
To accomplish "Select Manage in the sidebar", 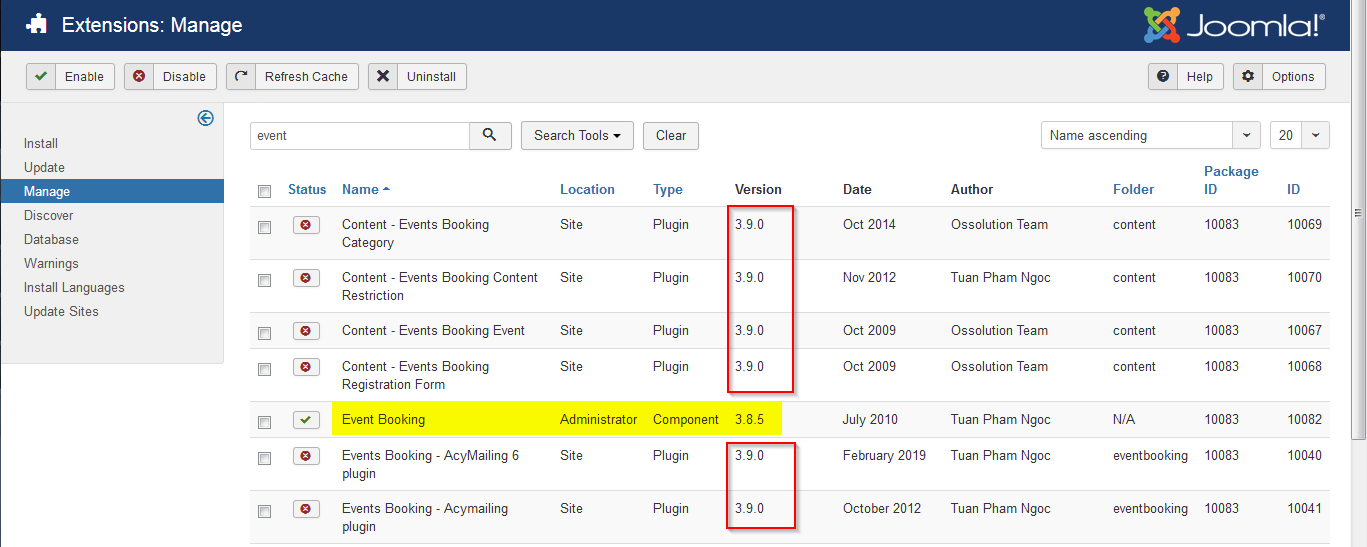I will [x=112, y=191].
